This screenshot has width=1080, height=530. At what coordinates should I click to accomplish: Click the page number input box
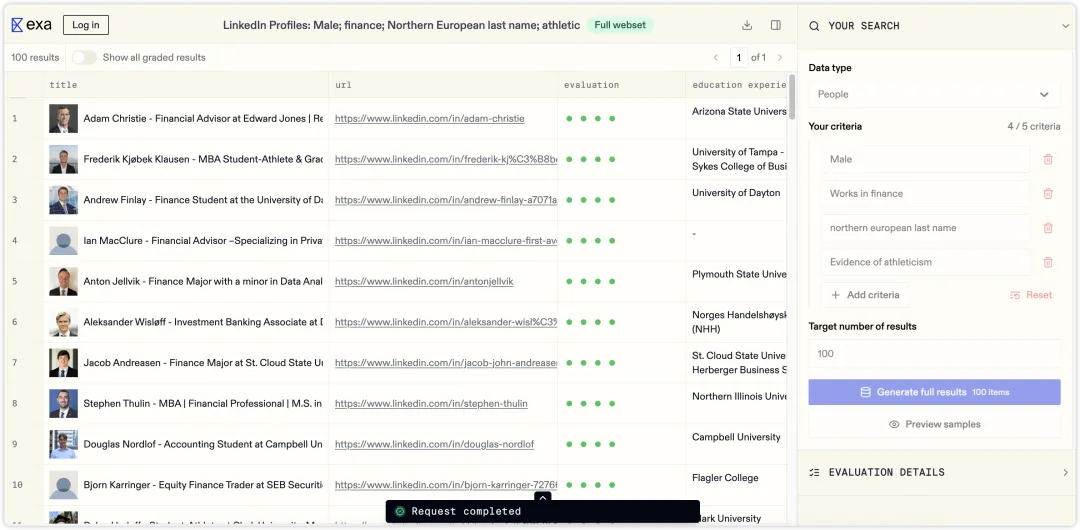pyautogui.click(x=738, y=58)
